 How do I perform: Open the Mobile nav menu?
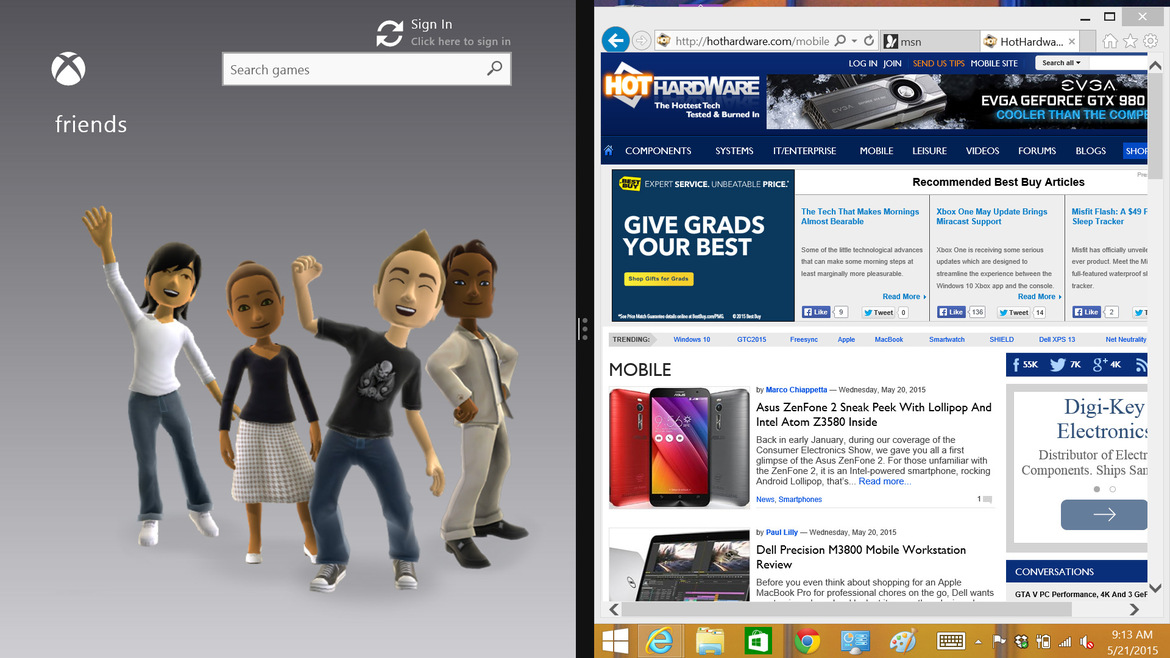pyautogui.click(x=876, y=151)
